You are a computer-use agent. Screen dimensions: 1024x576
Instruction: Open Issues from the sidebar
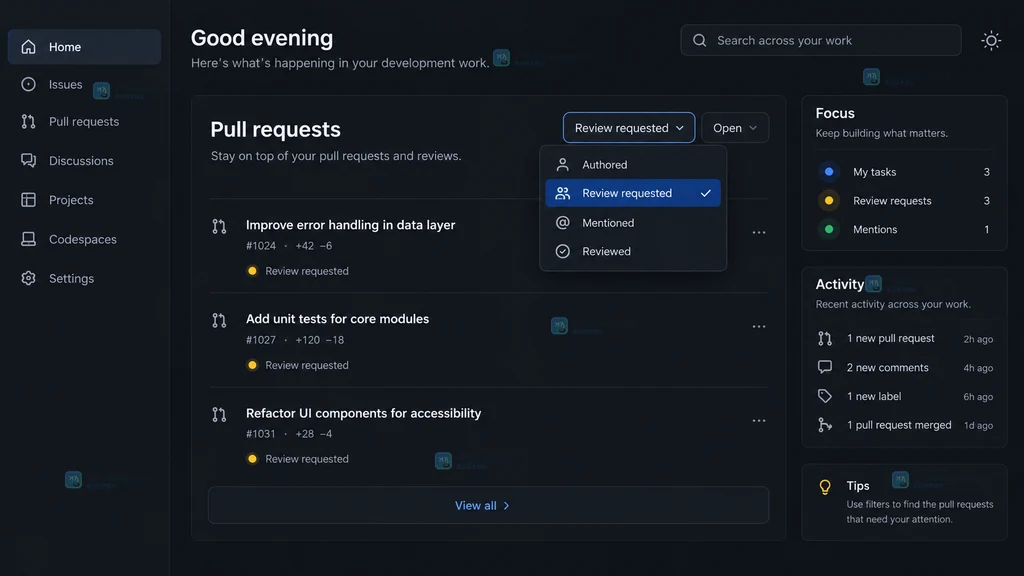pos(65,84)
